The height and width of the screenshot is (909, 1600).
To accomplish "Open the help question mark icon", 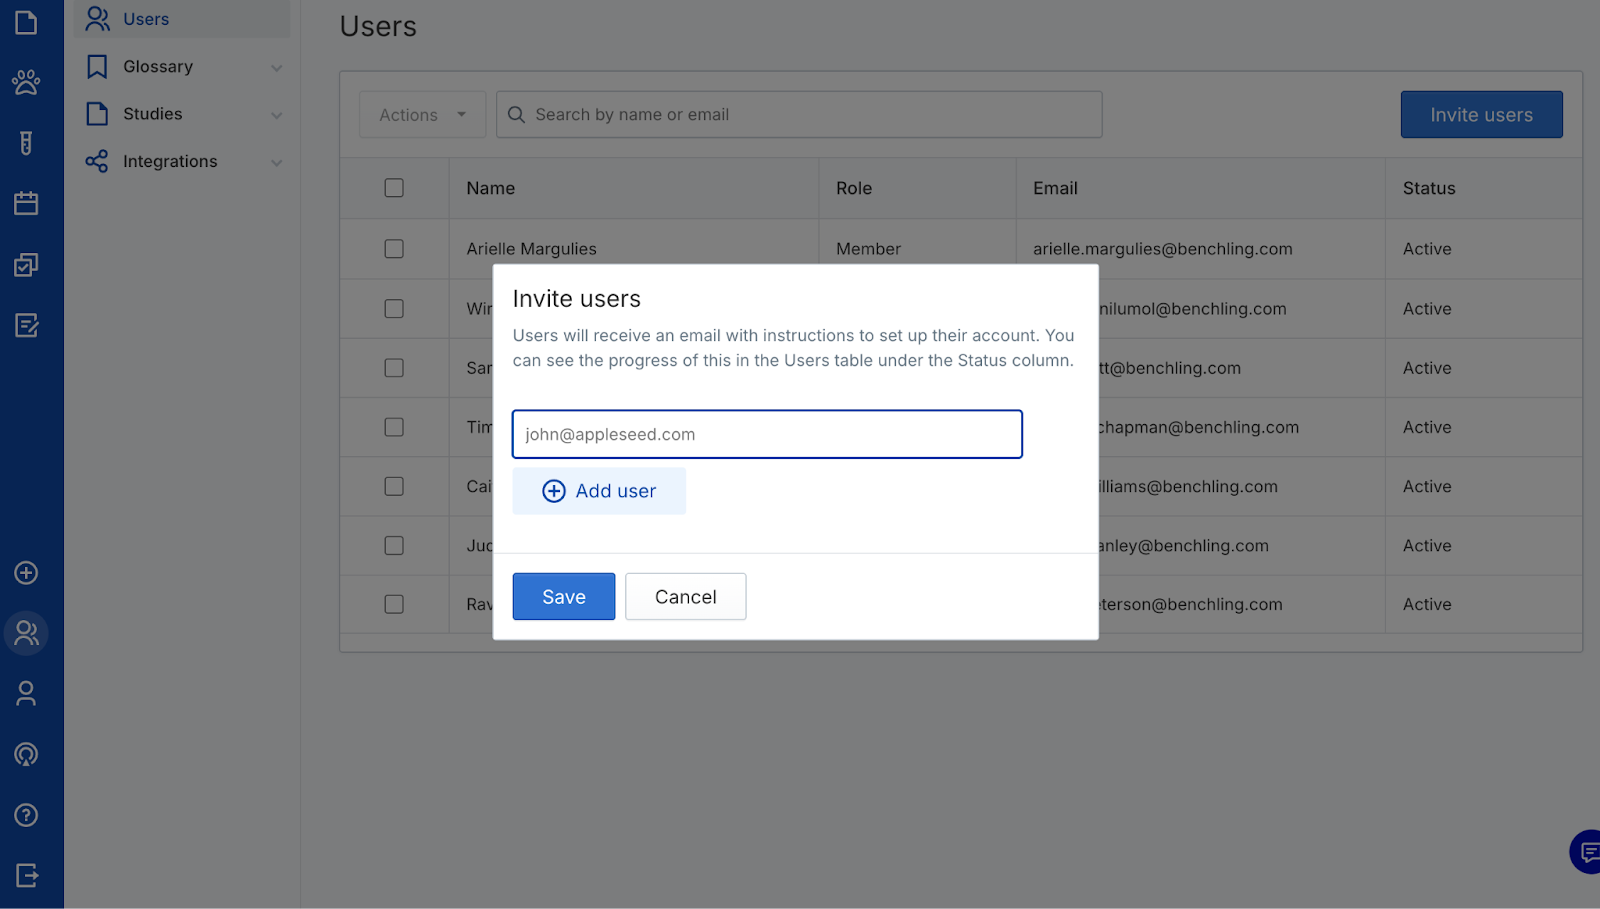I will tap(26, 815).
